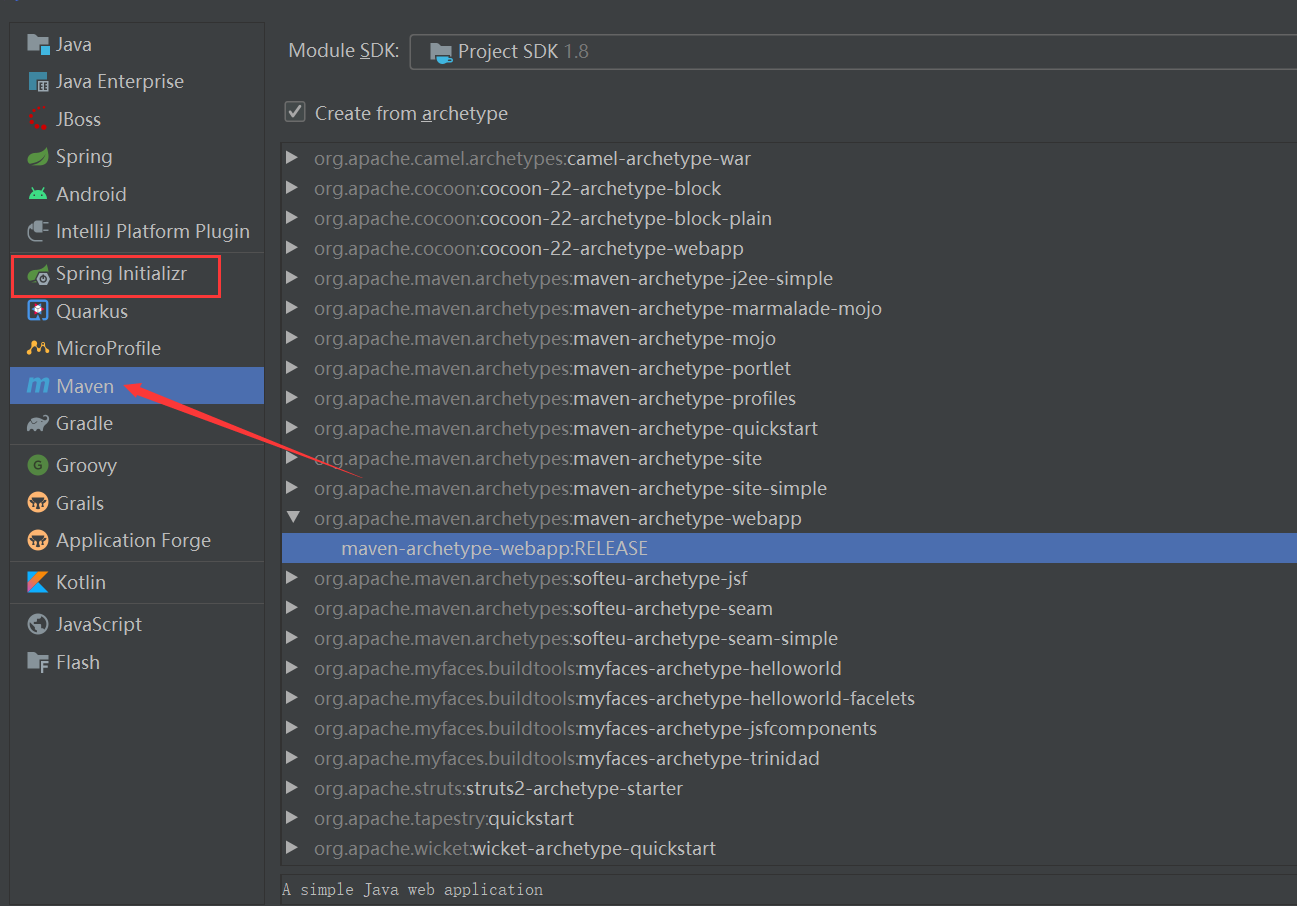Image resolution: width=1297 pixels, height=906 pixels.
Task: Click the JavaScript globe icon
Action: click(x=38, y=625)
